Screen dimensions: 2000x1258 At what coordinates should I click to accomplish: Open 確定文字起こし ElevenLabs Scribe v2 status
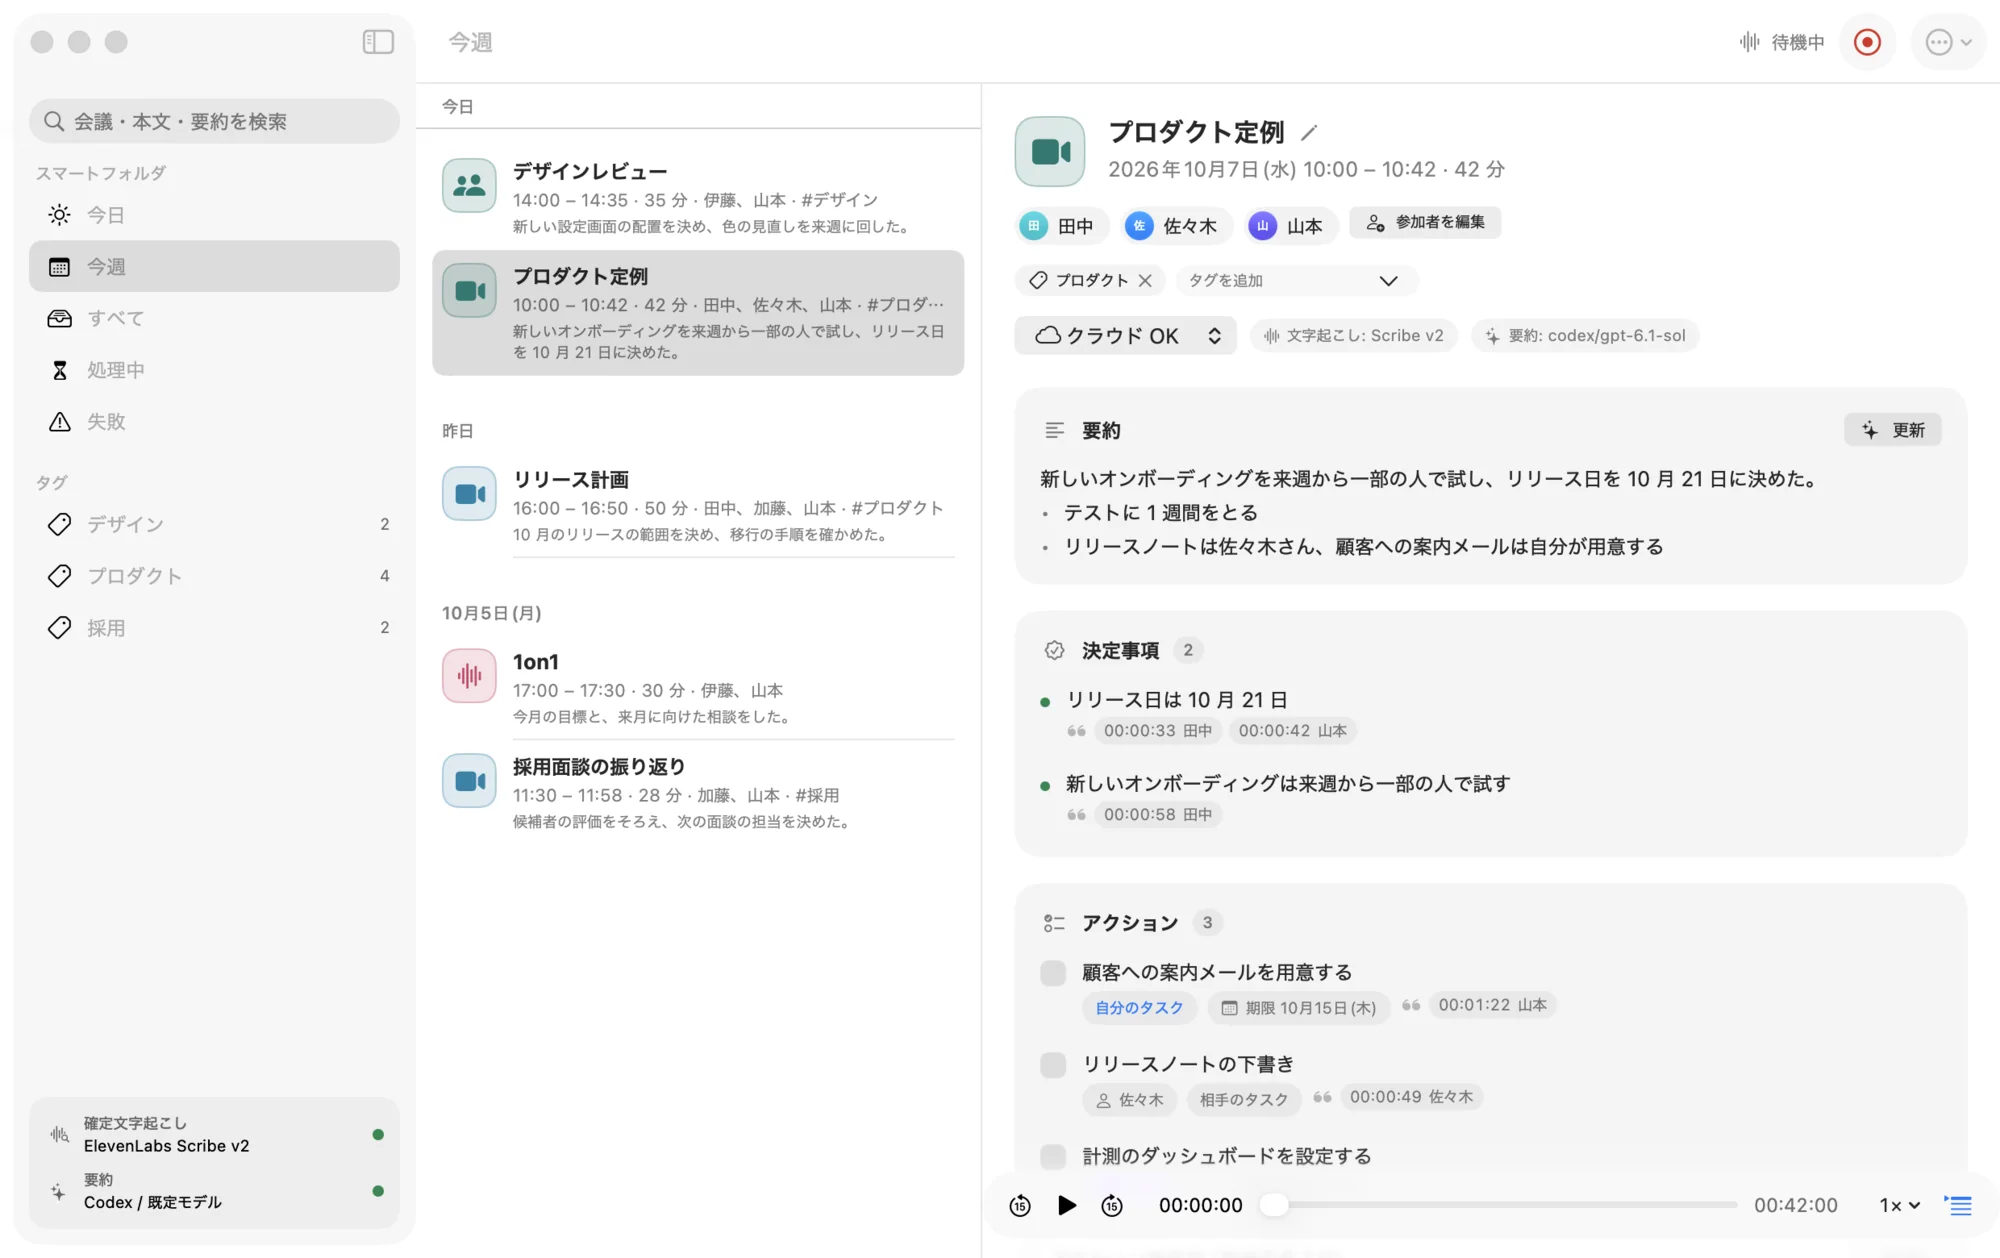coord(214,1135)
